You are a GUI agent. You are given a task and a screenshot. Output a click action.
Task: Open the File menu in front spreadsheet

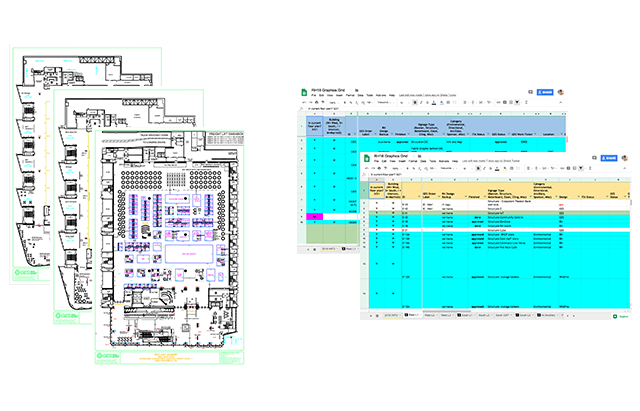(377, 163)
